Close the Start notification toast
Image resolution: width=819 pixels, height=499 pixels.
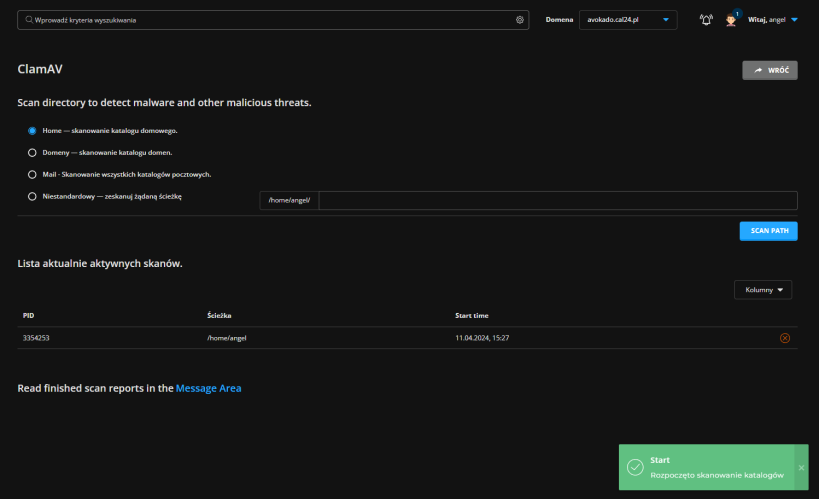801,468
